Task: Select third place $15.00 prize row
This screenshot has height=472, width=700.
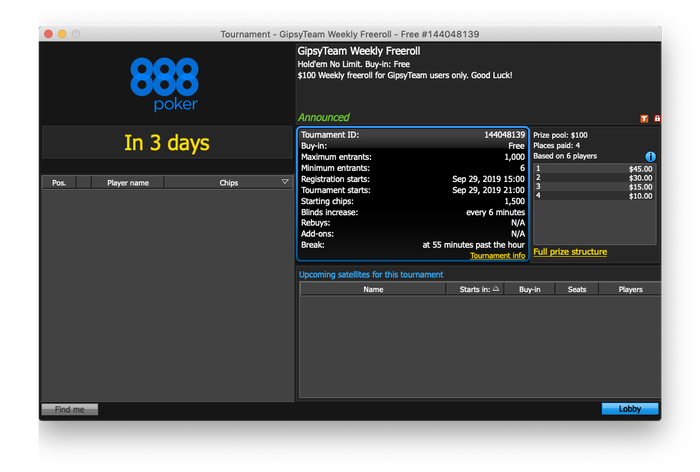Action: click(x=594, y=187)
